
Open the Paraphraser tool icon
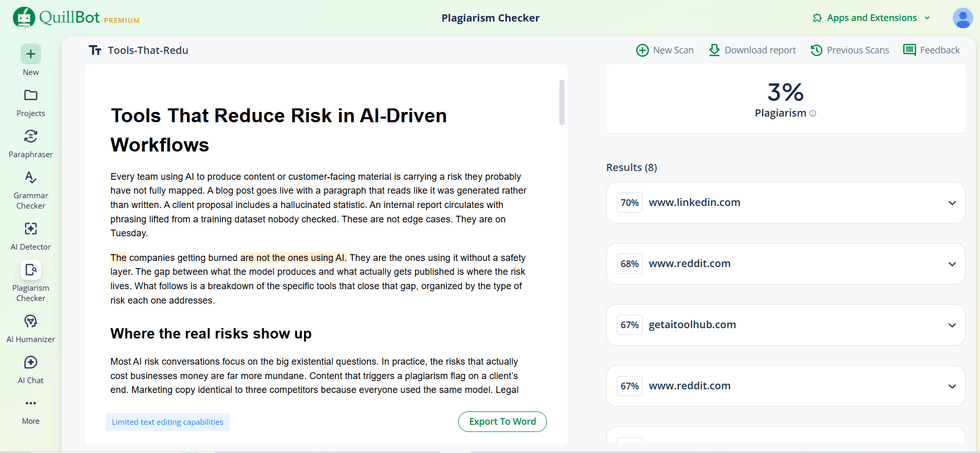click(31, 136)
